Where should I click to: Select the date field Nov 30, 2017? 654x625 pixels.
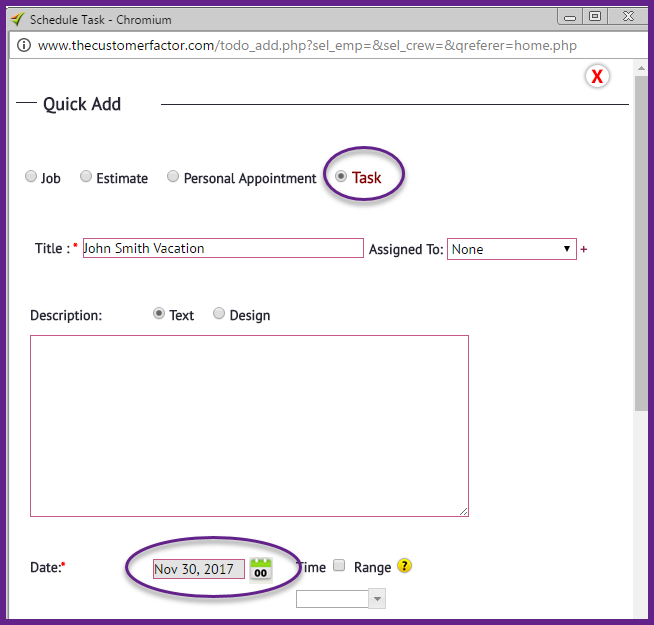(199, 569)
